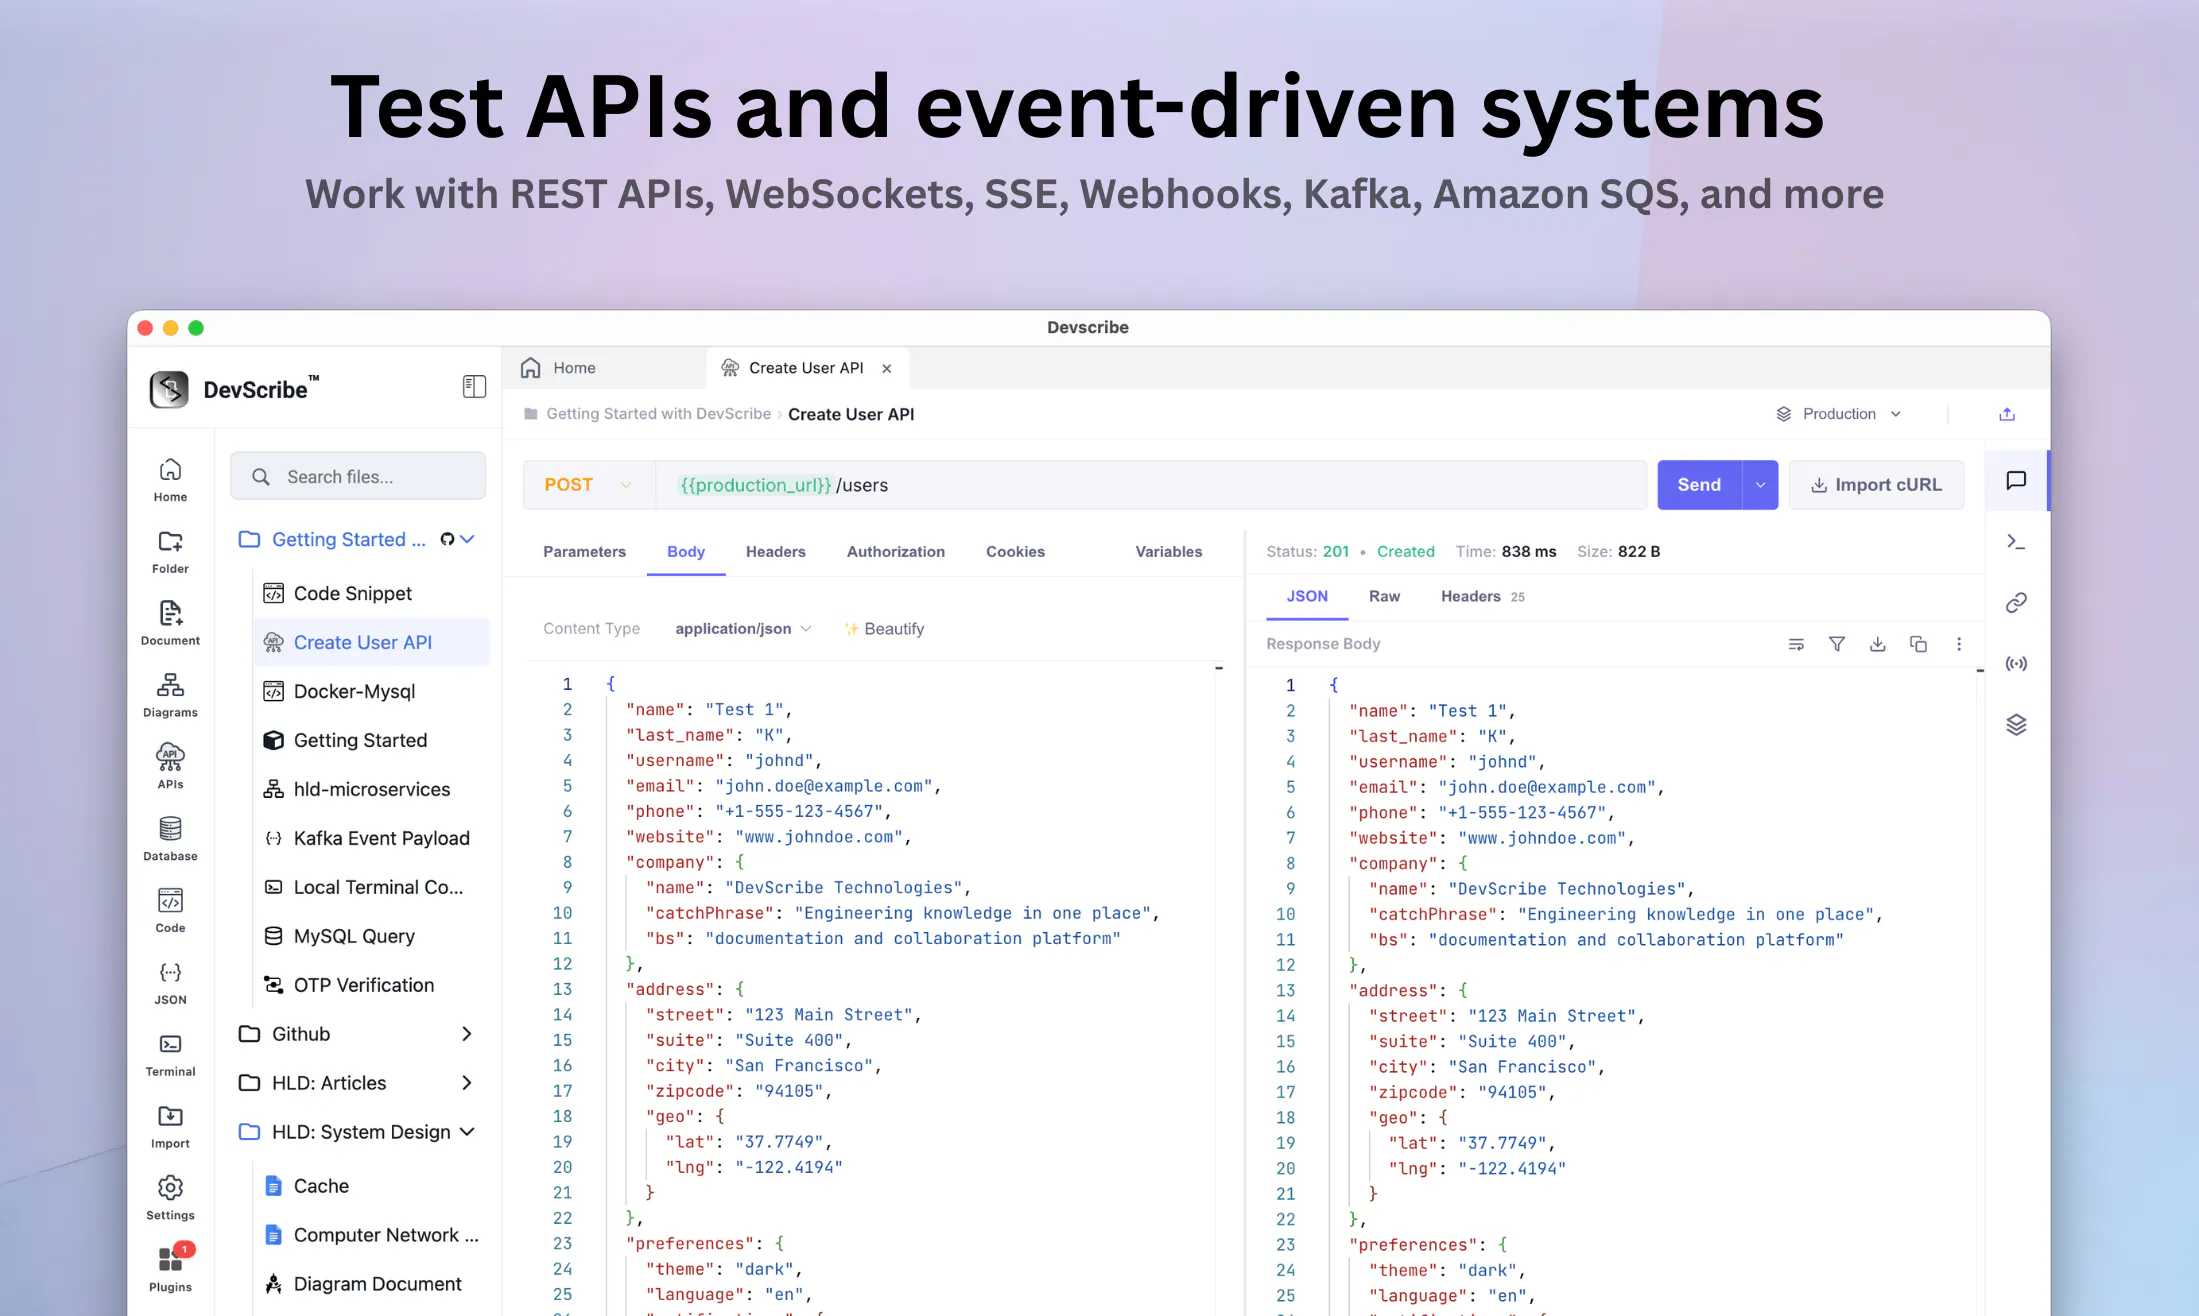This screenshot has width=2199, height=1316.
Task: Switch to the Home tab
Action: click(x=559, y=368)
